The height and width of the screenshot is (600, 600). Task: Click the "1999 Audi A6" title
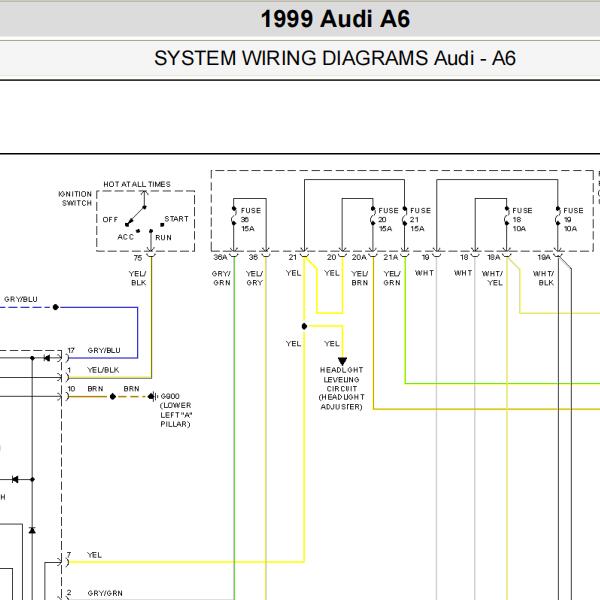[x=335, y=19]
